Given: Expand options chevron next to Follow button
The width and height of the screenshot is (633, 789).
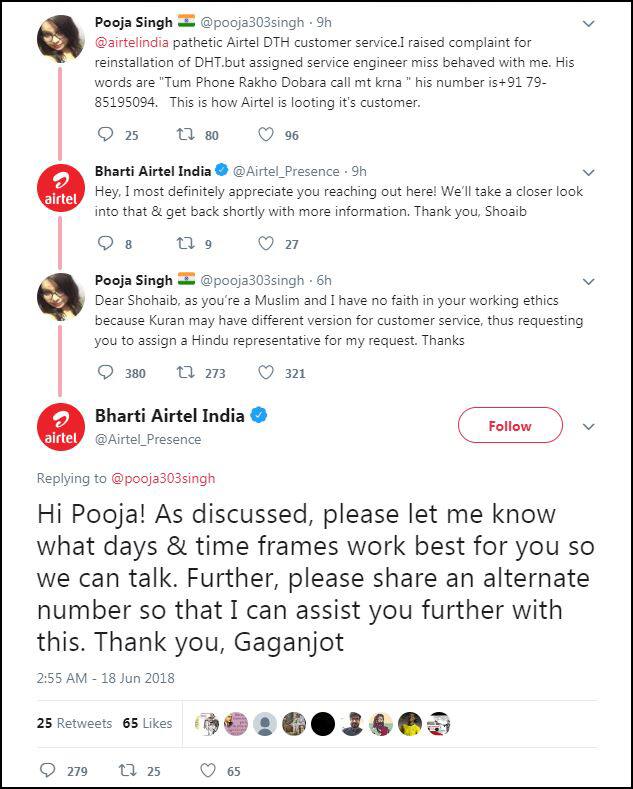Looking at the screenshot, I should pyautogui.click(x=589, y=427).
